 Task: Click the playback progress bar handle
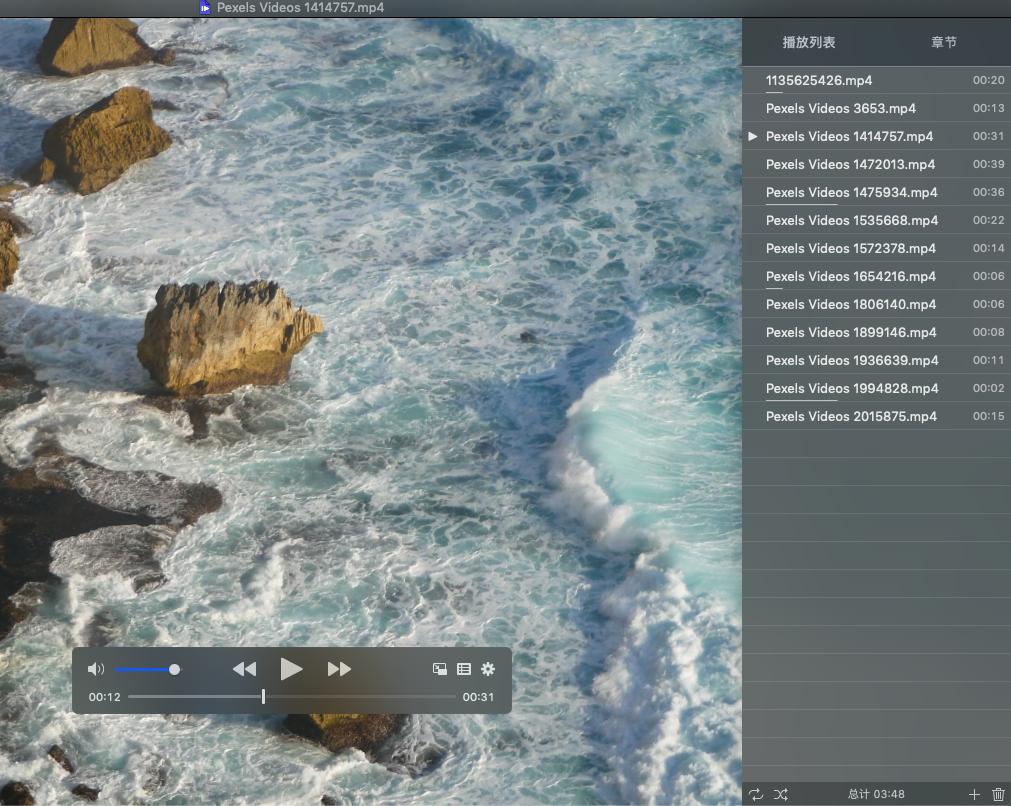click(263, 696)
